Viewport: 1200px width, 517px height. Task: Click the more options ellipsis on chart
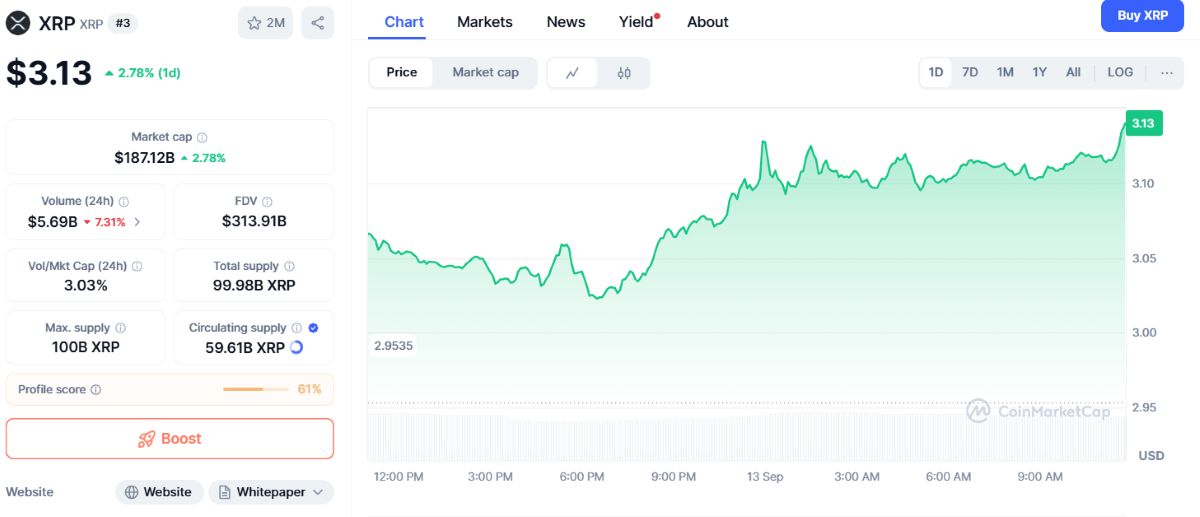point(1166,72)
